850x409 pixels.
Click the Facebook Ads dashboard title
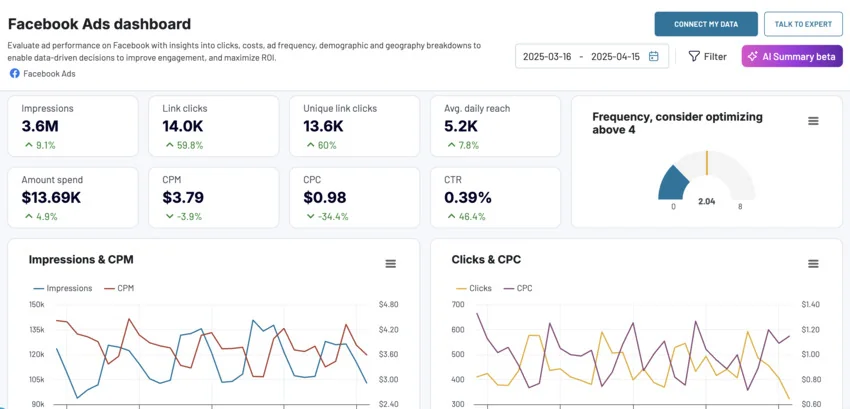99,24
